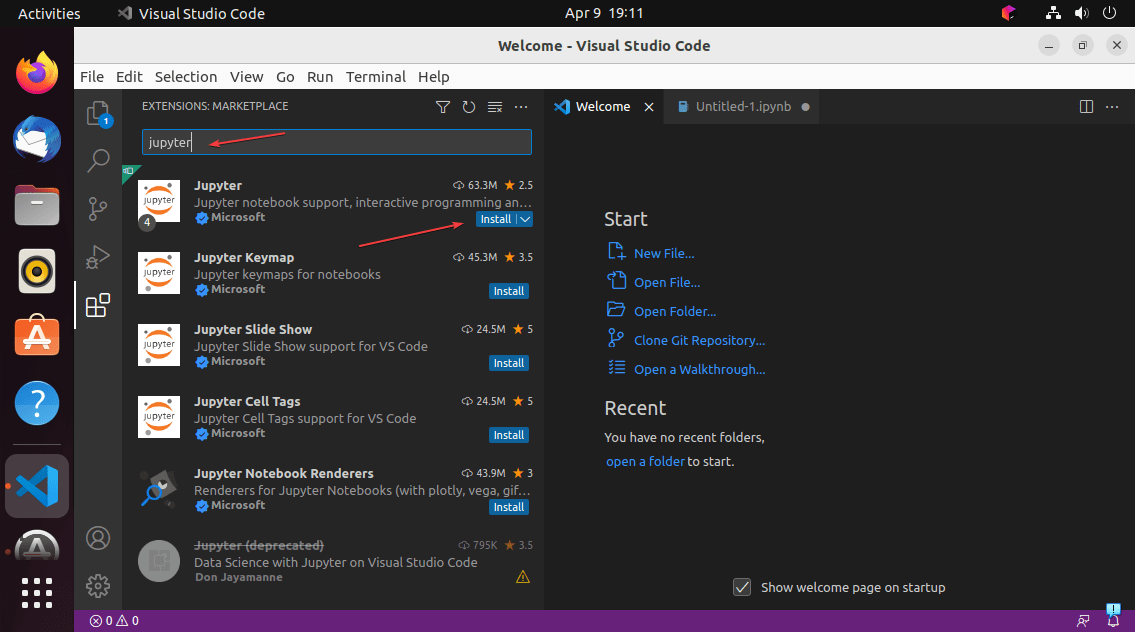This screenshot has height=632, width=1135.
Task: Select the Jupyter Slide Show title
Action: tap(253, 329)
